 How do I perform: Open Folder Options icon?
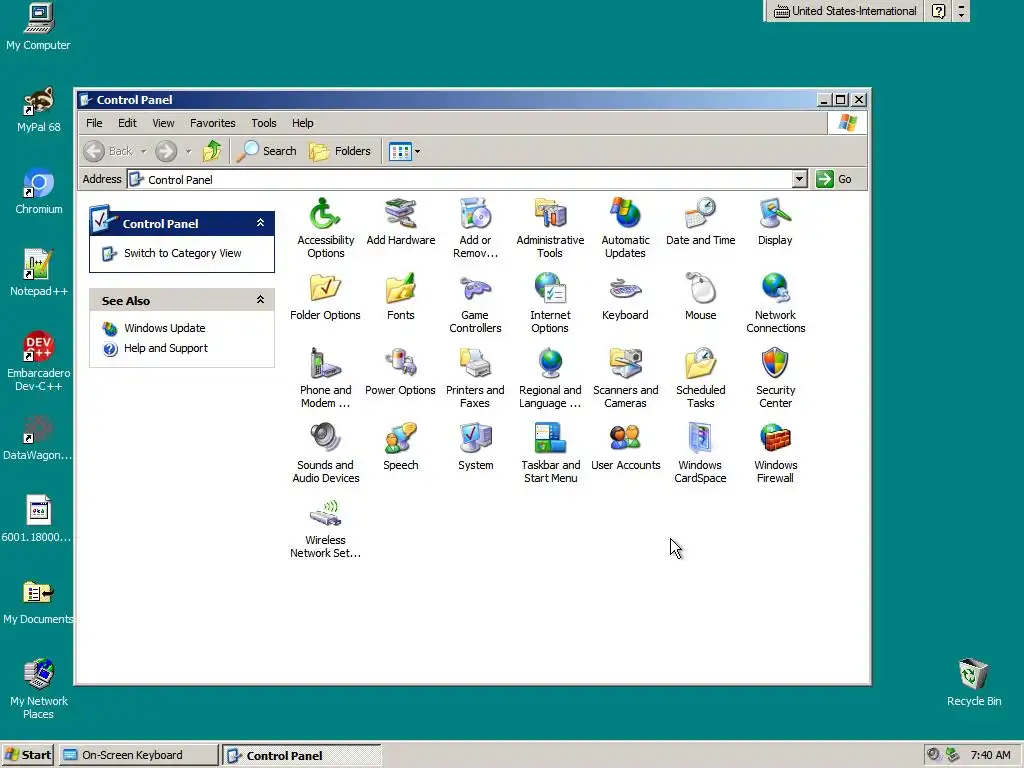pyautogui.click(x=325, y=297)
